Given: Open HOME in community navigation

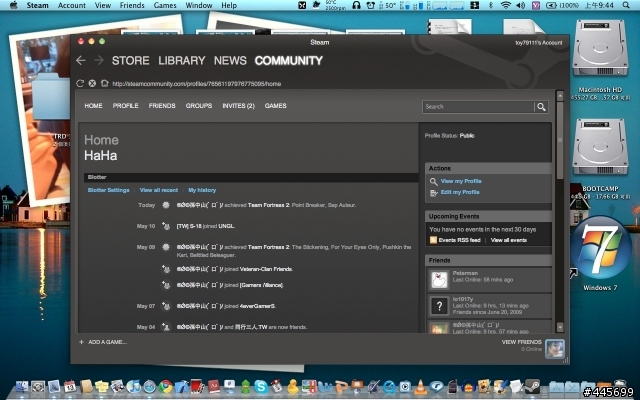Looking at the screenshot, I should [x=93, y=106].
